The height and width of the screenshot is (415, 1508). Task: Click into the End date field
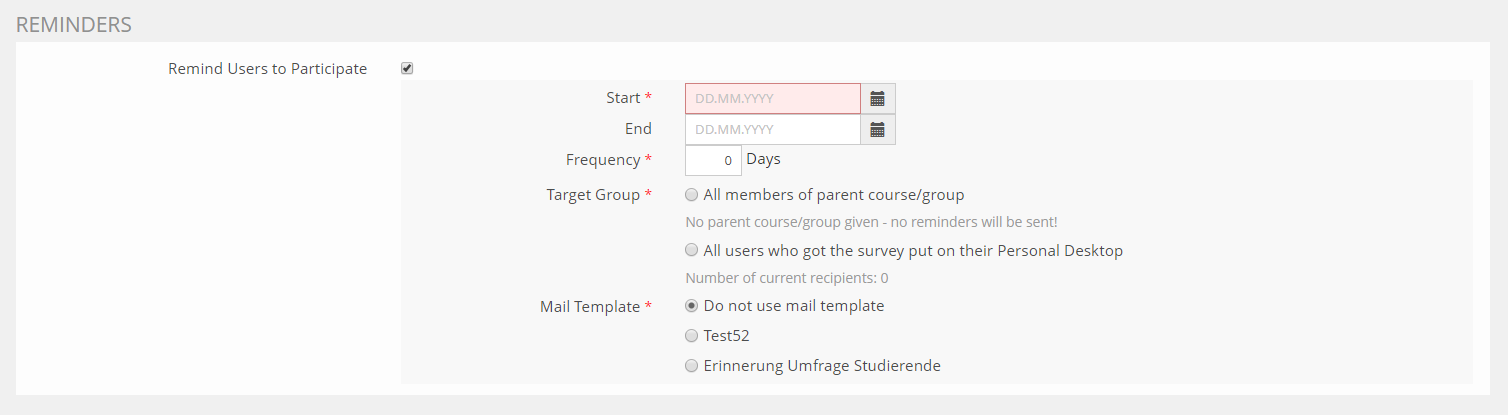pos(772,129)
